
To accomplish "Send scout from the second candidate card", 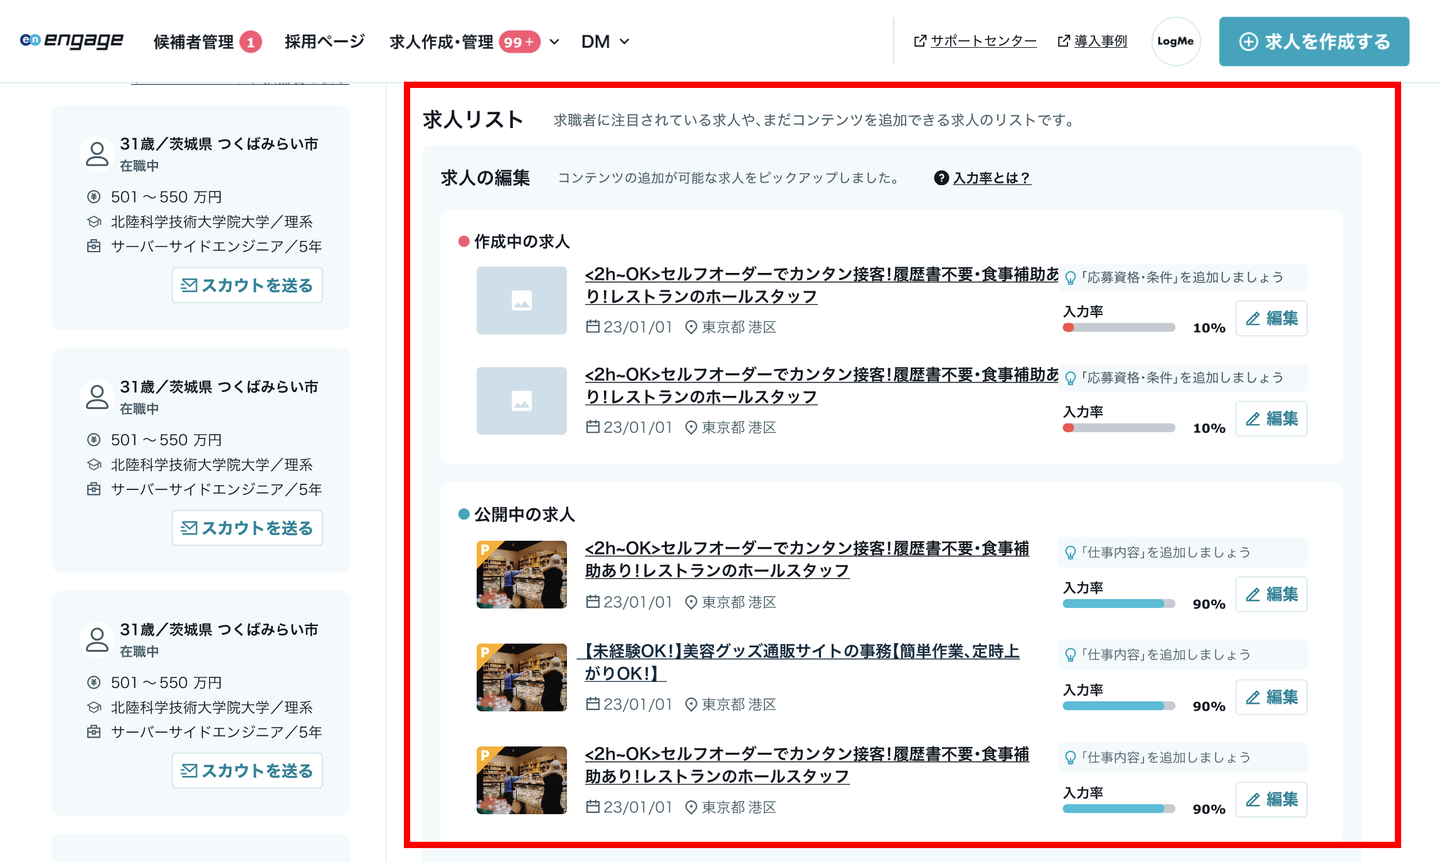I will (247, 528).
